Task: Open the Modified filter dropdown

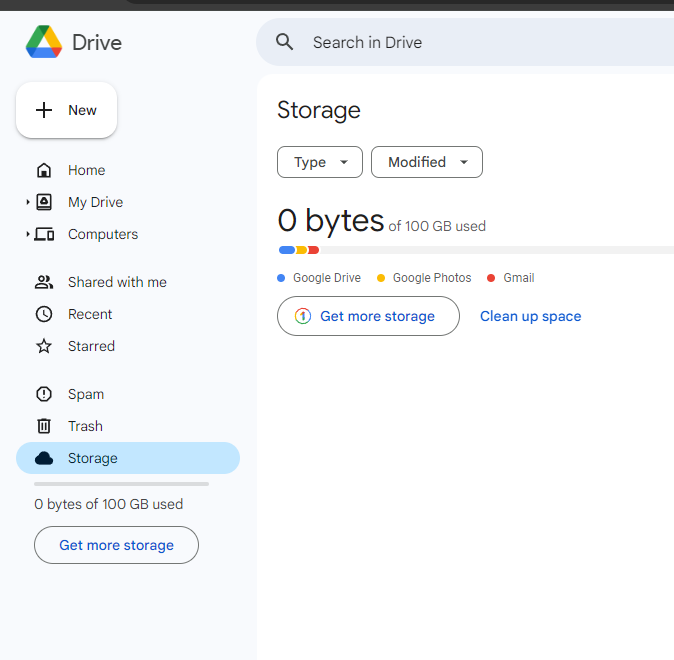Action: [427, 162]
